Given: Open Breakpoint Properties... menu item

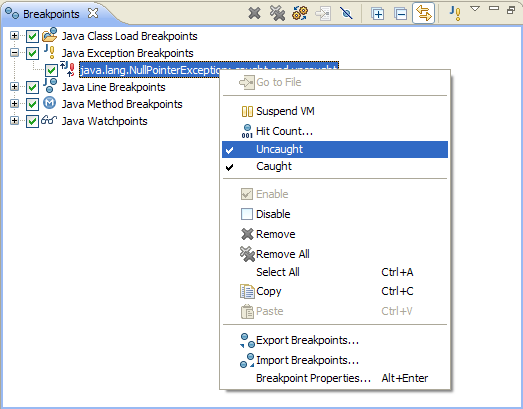Looking at the screenshot, I should tap(335, 378).
